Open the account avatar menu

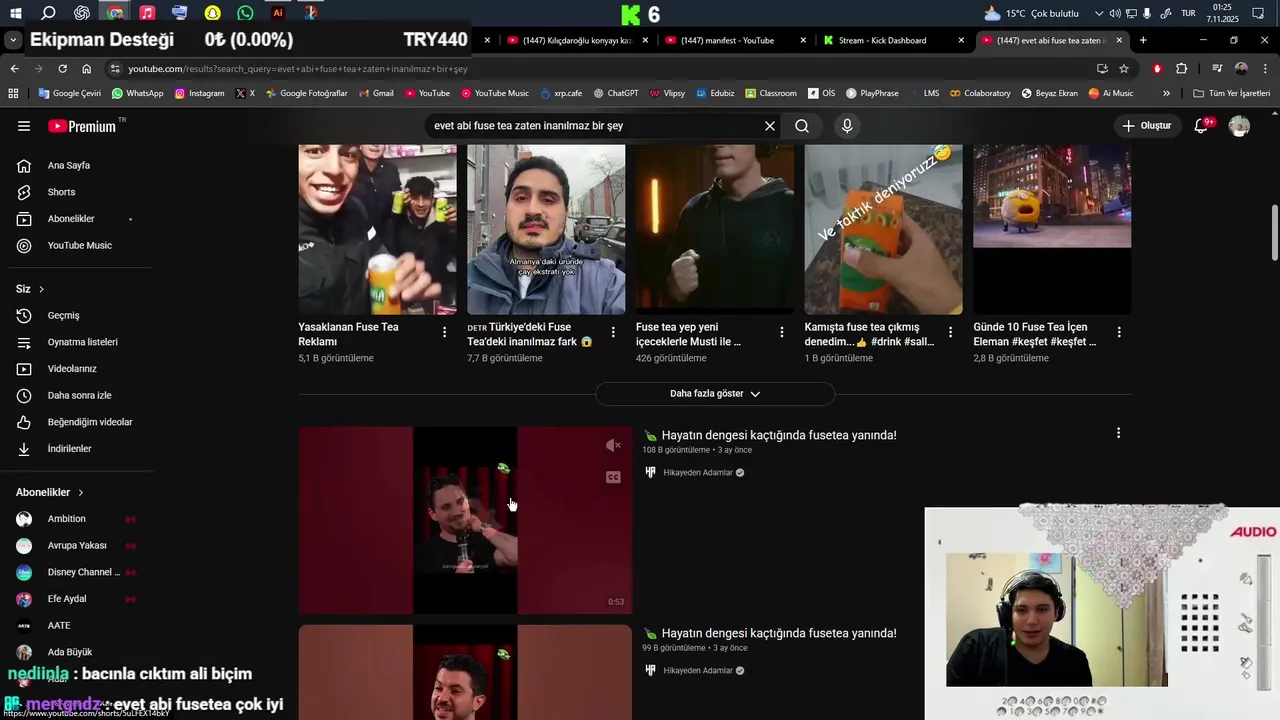coord(1239,126)
